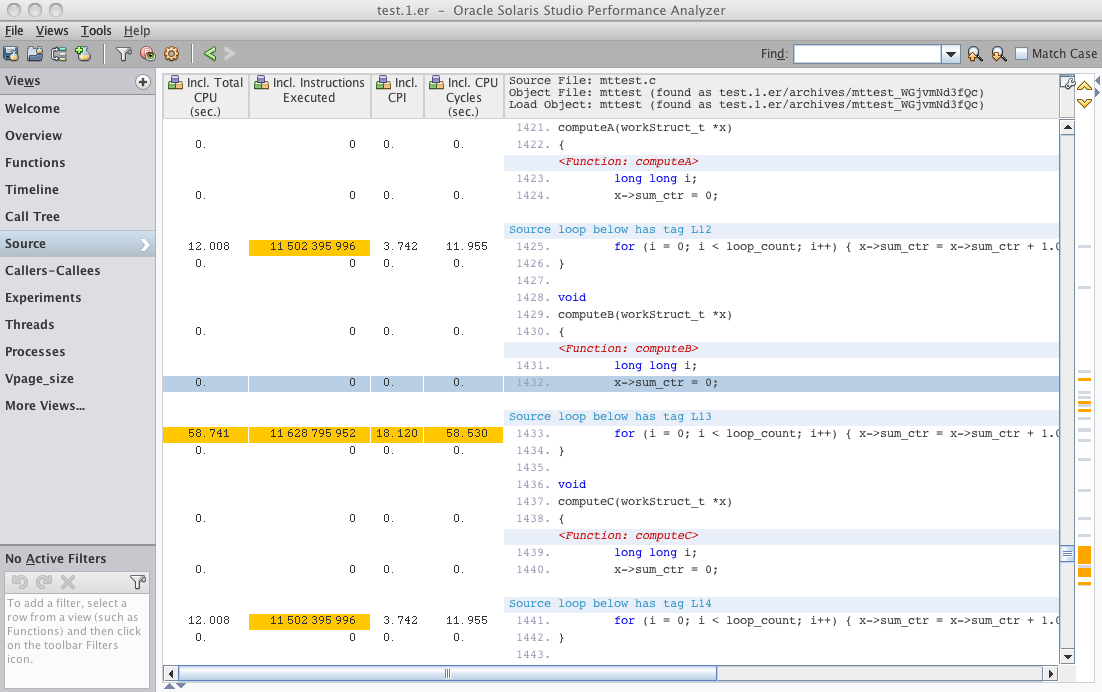
Task: Enable the Match Case checkbox
Action: (1022, 53)
